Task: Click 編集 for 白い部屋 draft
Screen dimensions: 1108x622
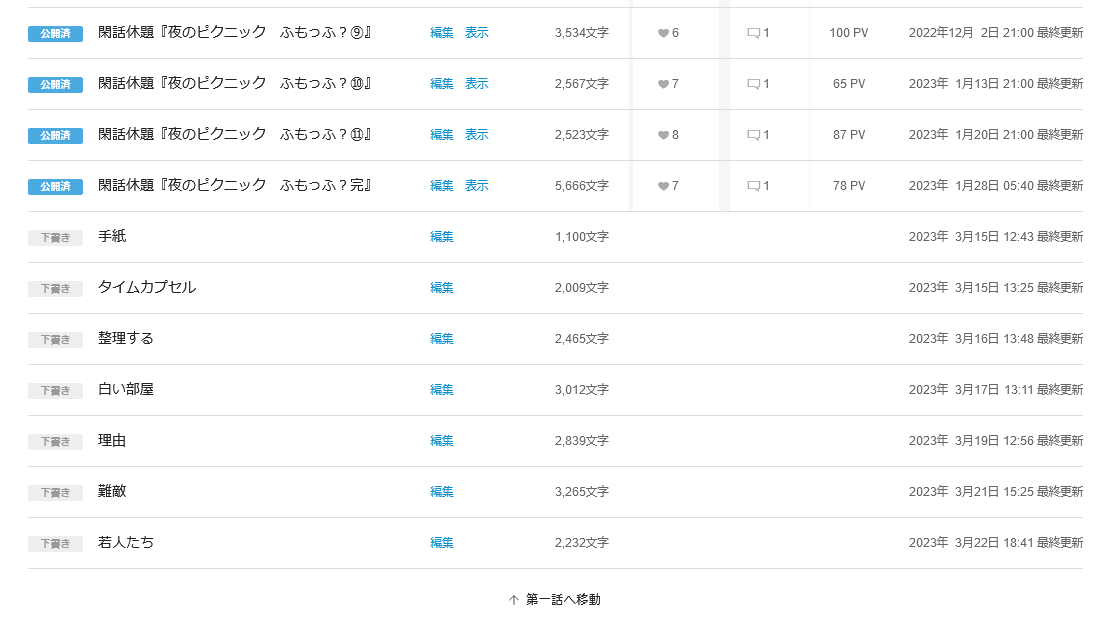Action: [441, 390]
